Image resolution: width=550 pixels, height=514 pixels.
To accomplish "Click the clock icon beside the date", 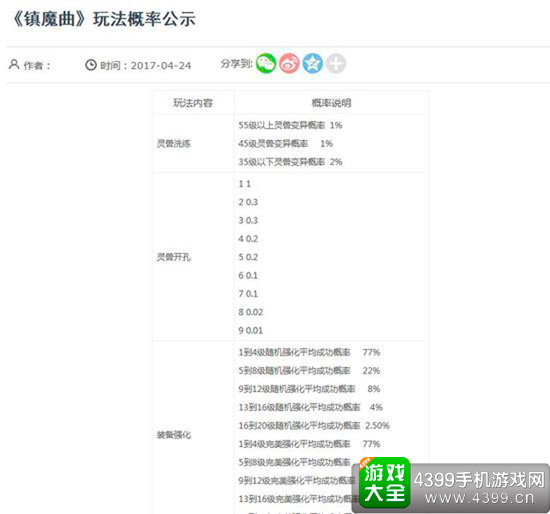I will [91, 65].
